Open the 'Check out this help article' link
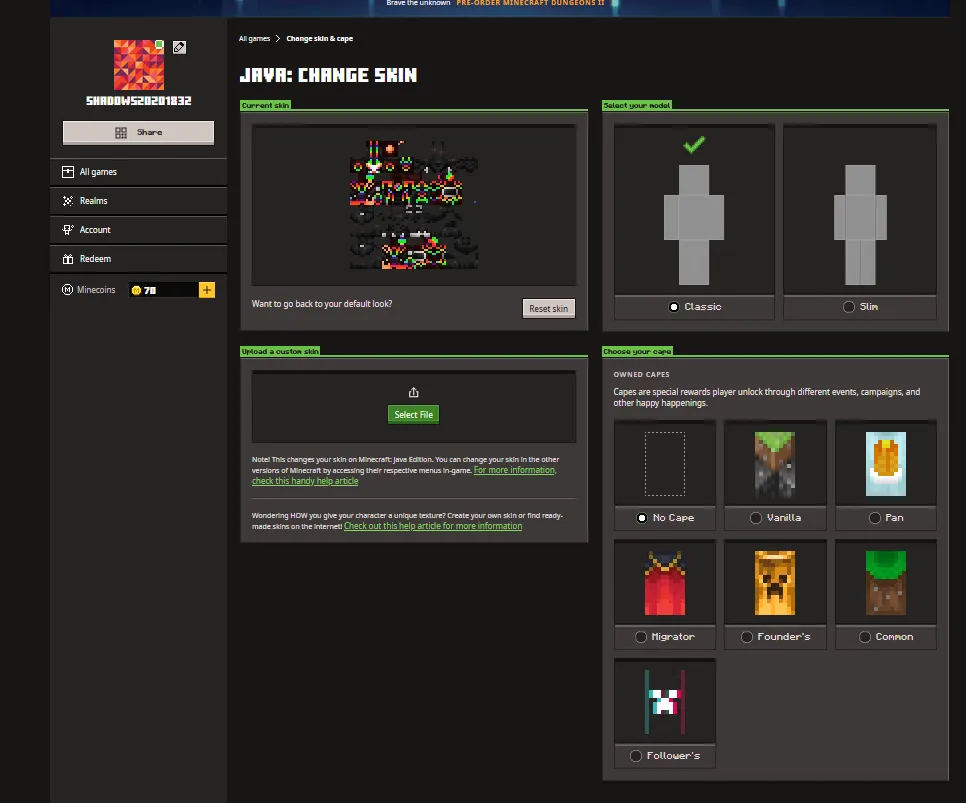The image size is (966, 803). (433, 526)
